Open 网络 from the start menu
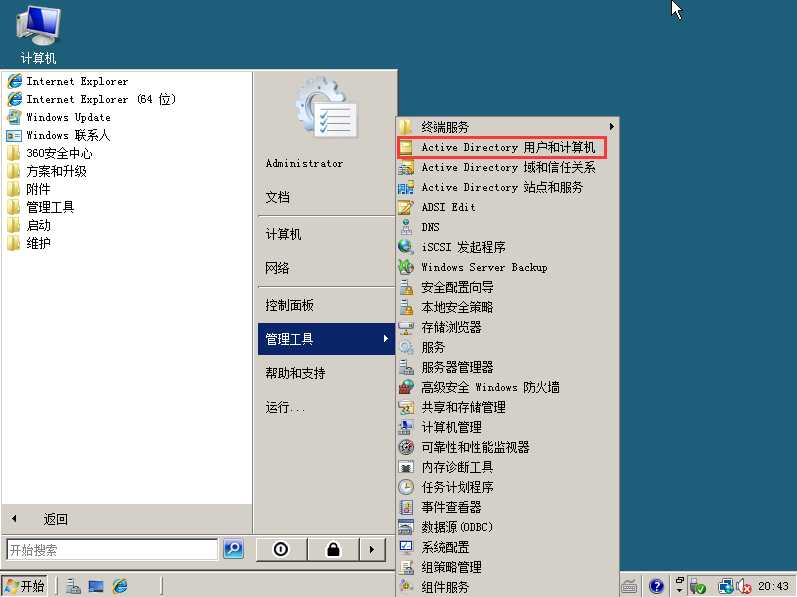The width and height of the screenshot is (797, 597). (278, 268)
